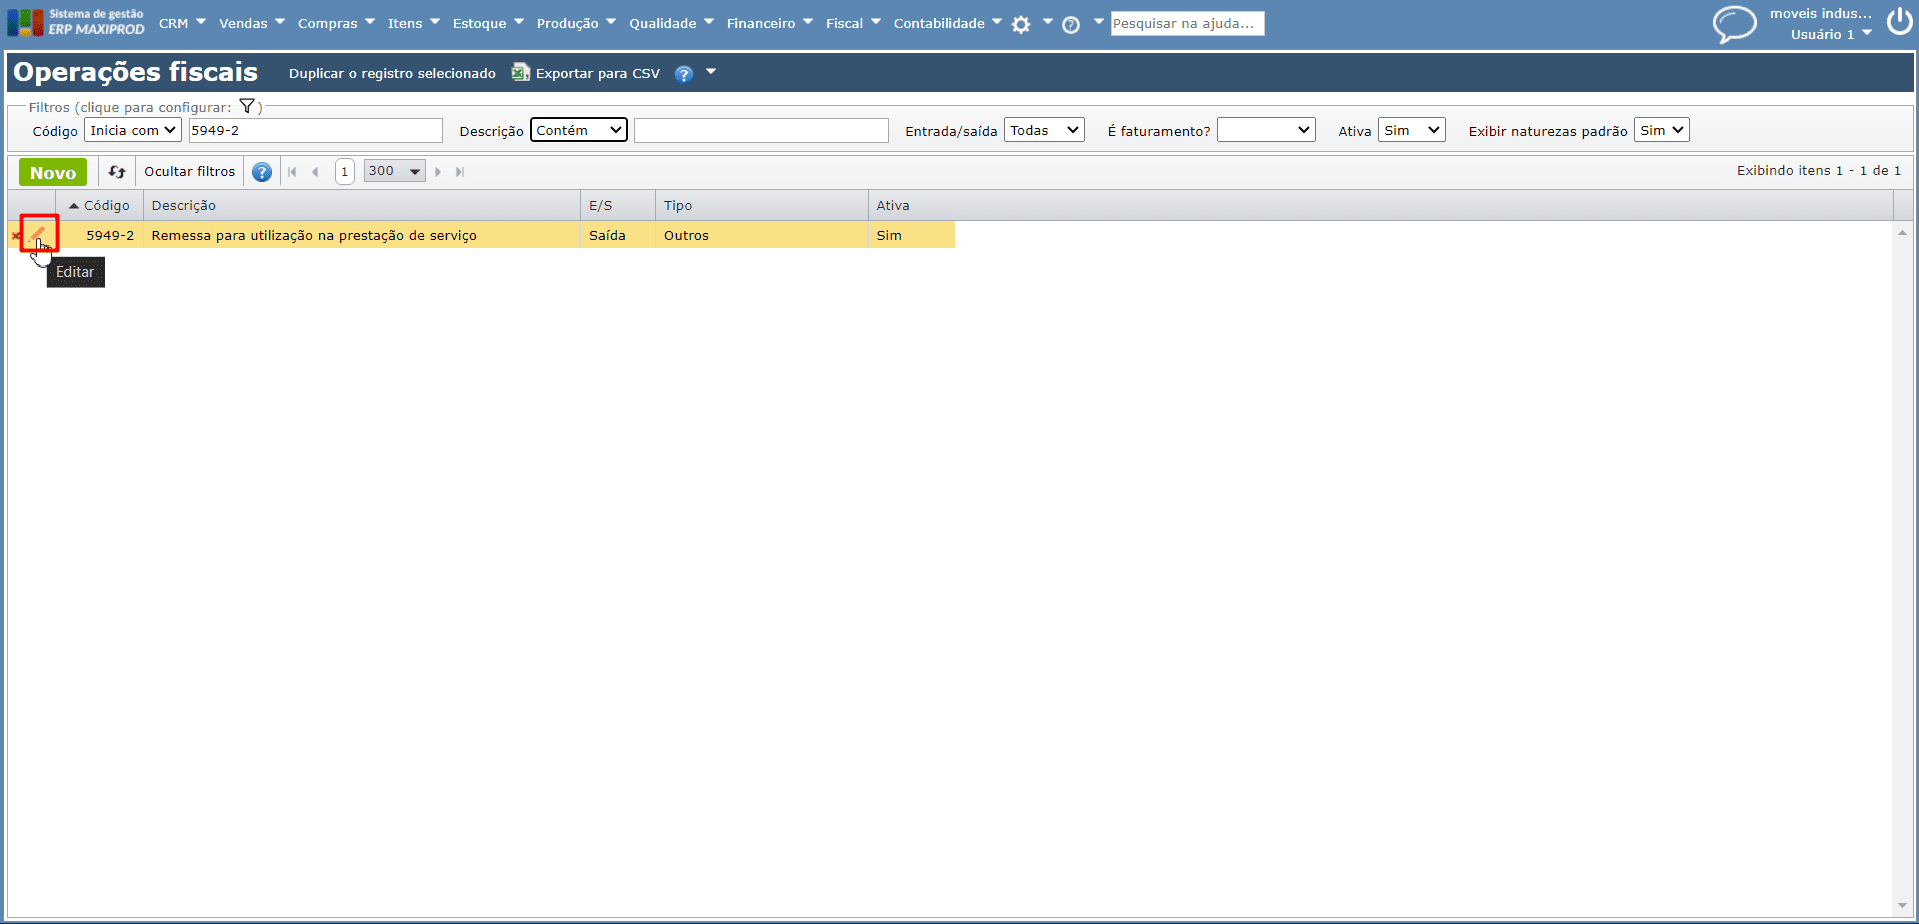The image size is (1919, 924).
Task: Open the Descrição 'Contém' dropdown
Action: [579, 130]
